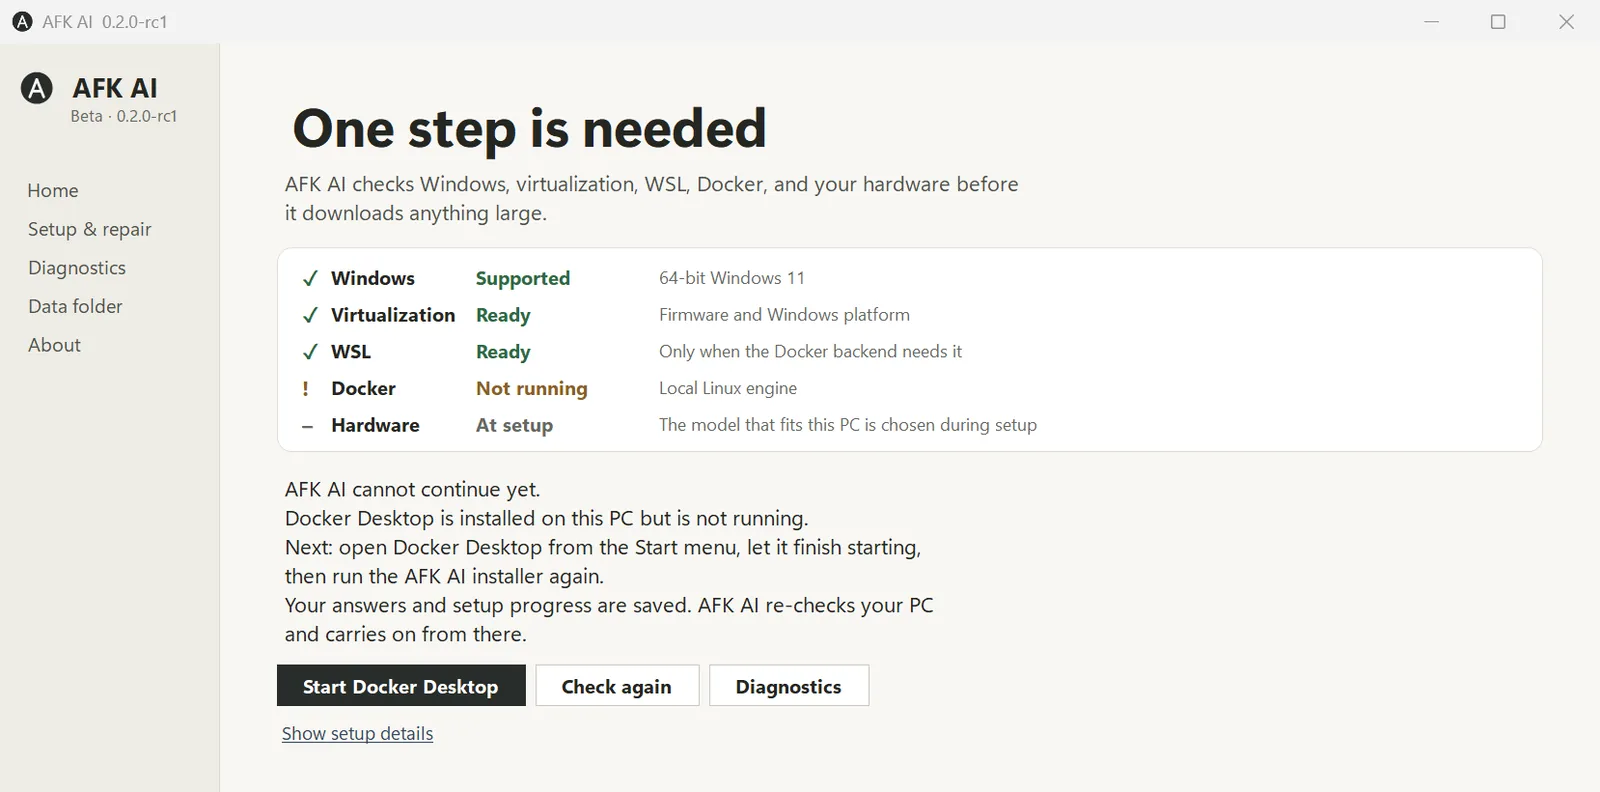This screenshot has width=1600, height=792.
Task: Select the Virtualization row label
Action: (x=393, y=315)
